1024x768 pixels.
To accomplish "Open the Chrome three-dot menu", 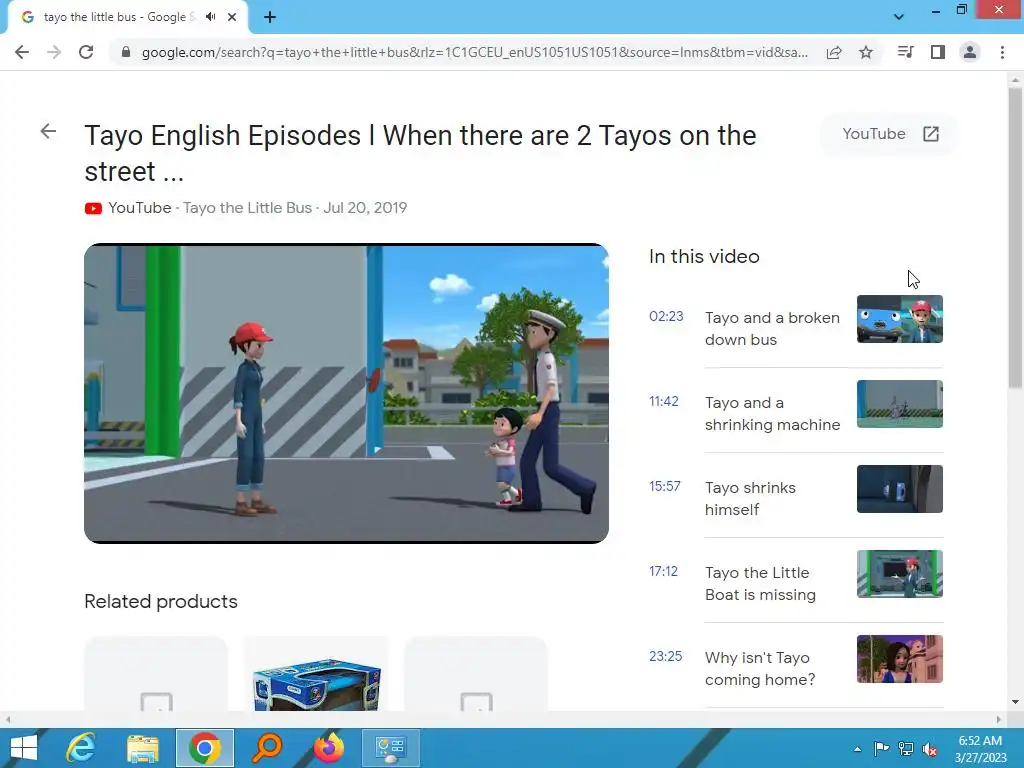I will [1002, 52].
